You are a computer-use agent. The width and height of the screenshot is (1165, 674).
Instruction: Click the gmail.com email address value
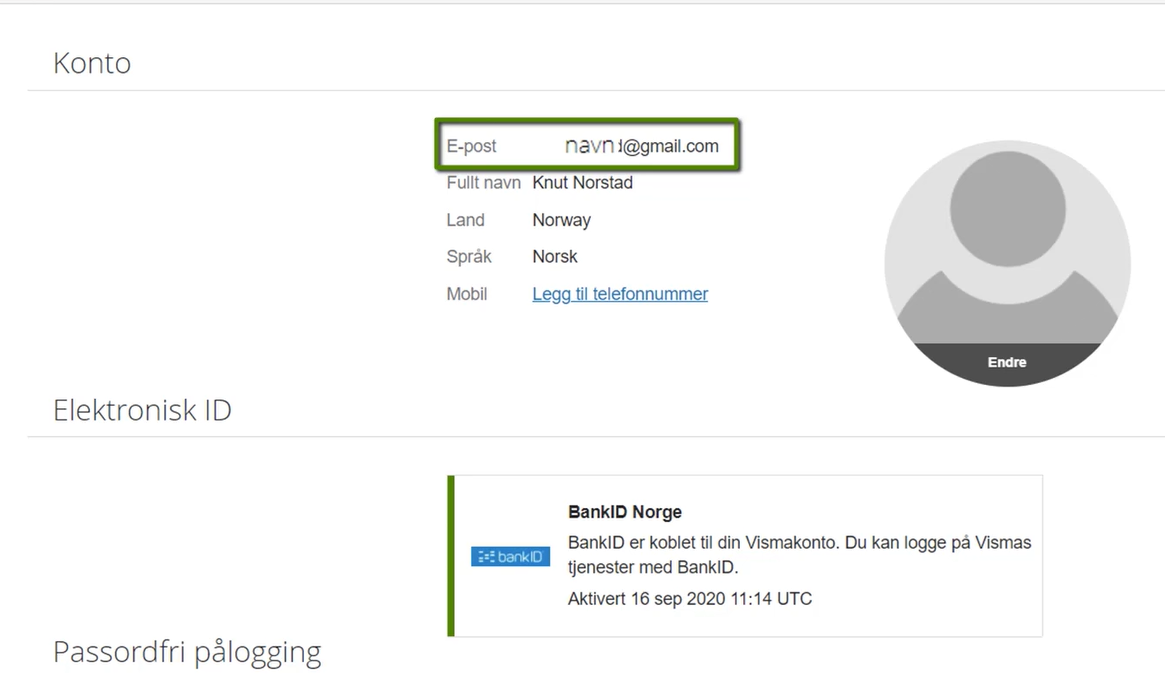(x=642, y=146)
